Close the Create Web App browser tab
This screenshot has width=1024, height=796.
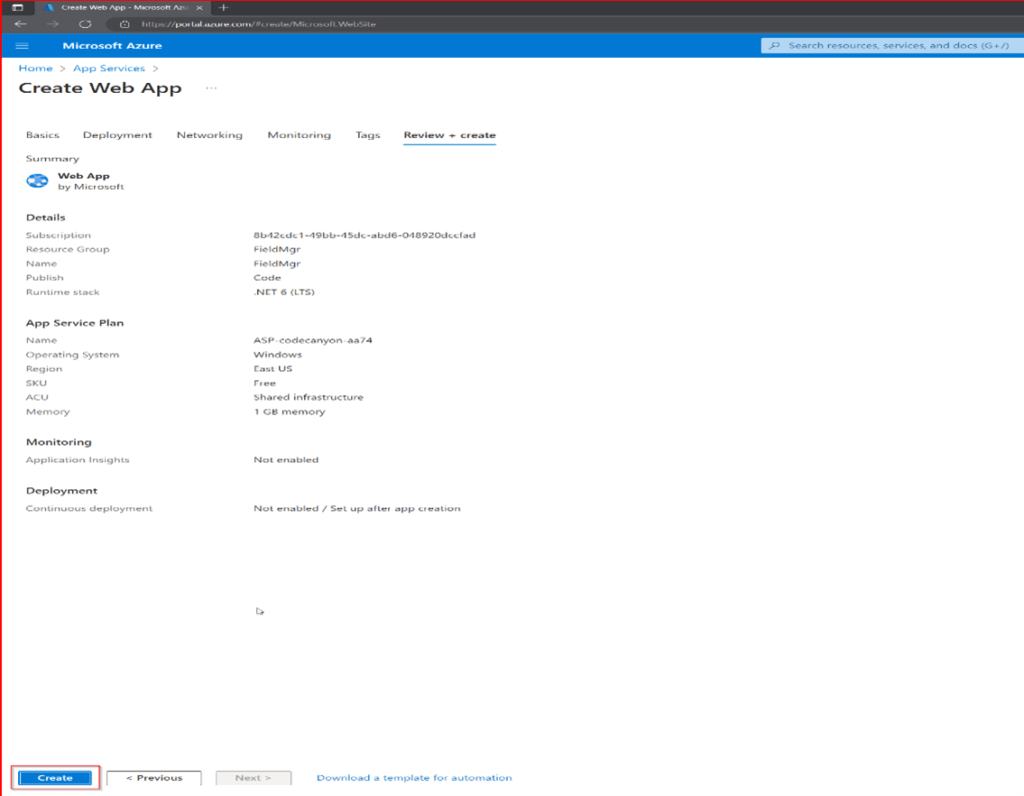(199, 7)
